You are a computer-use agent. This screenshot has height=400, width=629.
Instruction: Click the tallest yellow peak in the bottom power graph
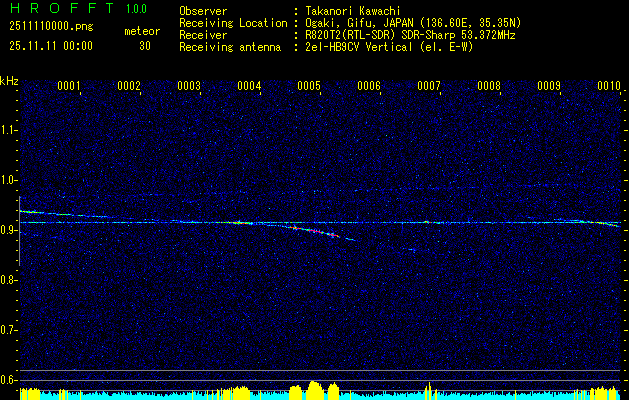coord(314,390)
